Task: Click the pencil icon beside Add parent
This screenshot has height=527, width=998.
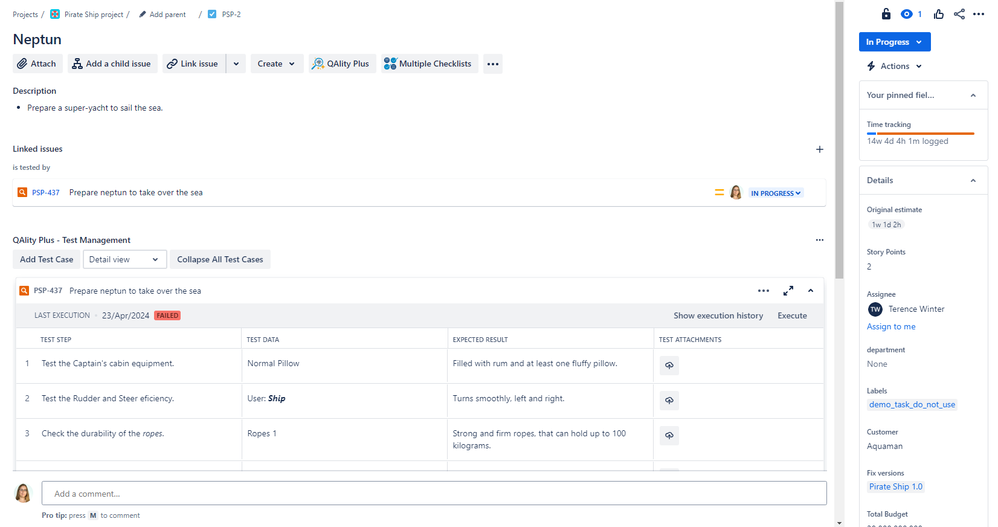Action: [143, 14]
